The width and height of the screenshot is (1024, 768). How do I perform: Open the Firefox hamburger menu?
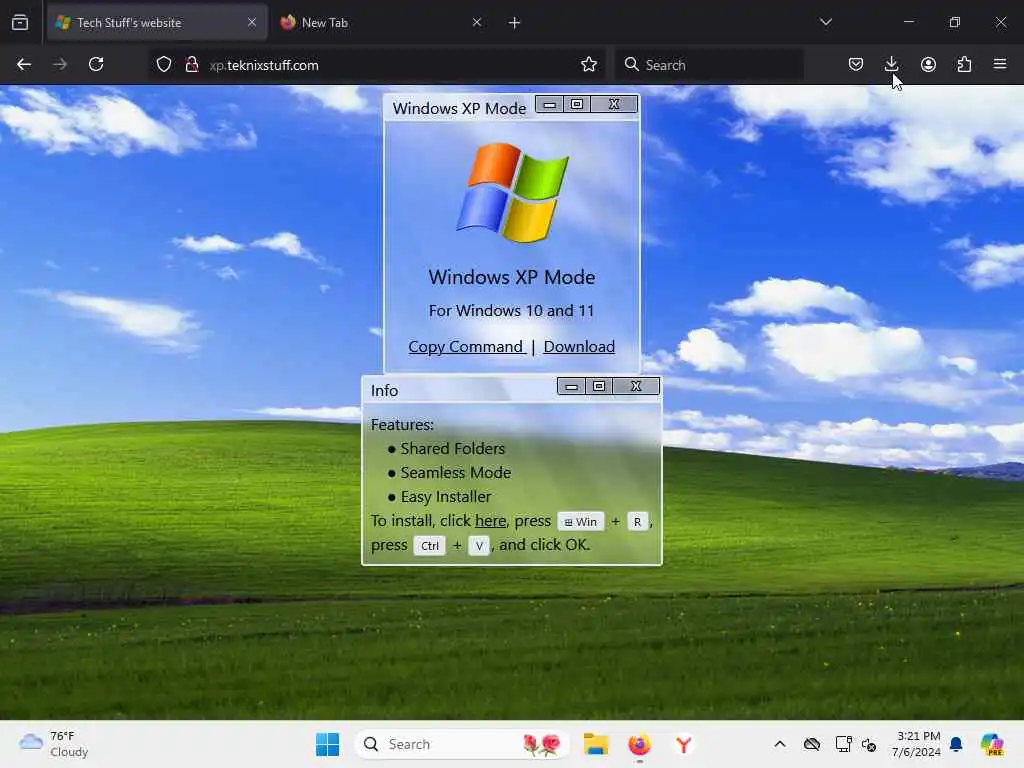1000,64
